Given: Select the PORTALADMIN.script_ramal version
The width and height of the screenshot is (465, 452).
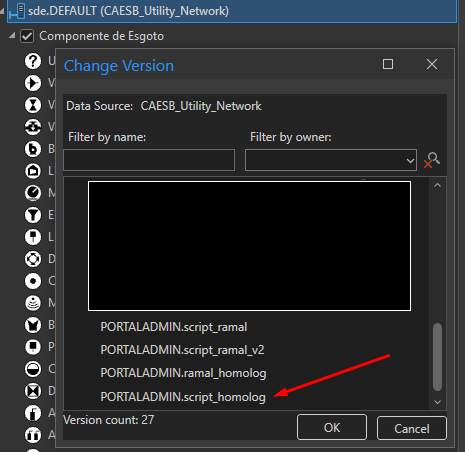Looking at the screenshot, I should (174, 327).
